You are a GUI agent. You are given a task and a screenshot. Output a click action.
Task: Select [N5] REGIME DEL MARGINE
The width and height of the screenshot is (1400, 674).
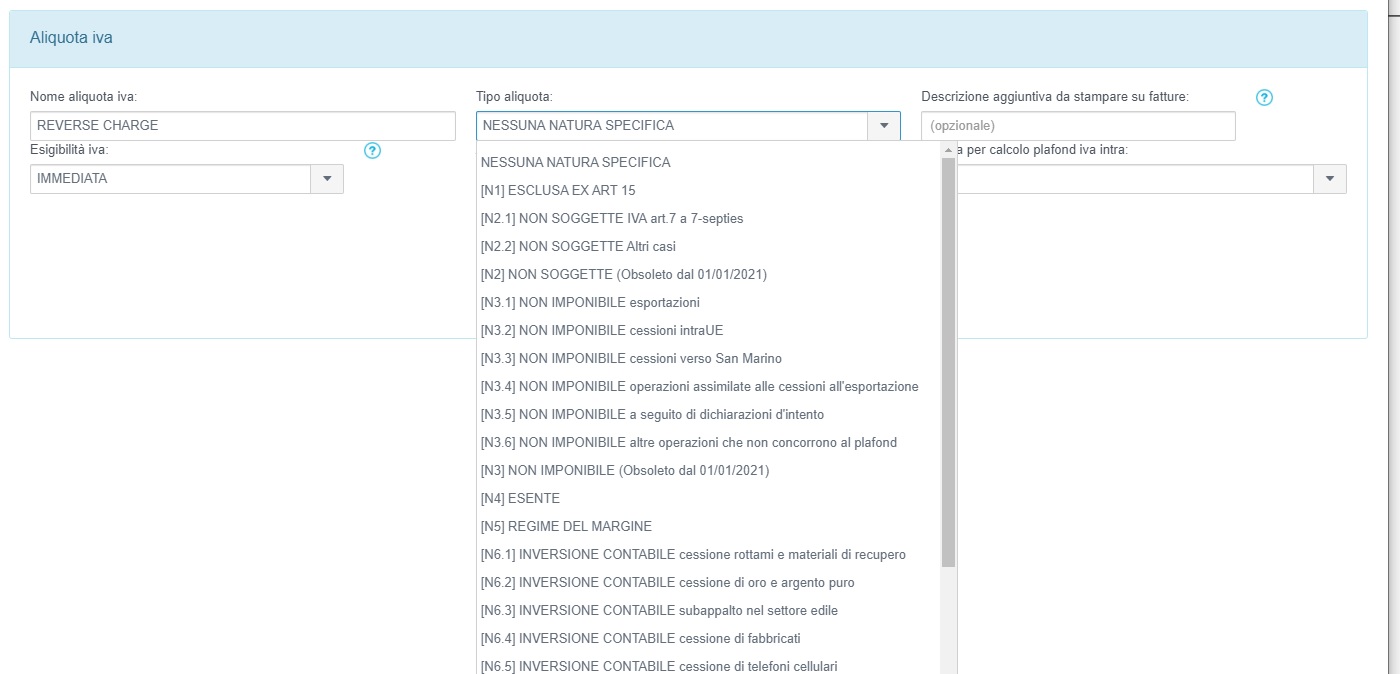[x=566, y=526]
